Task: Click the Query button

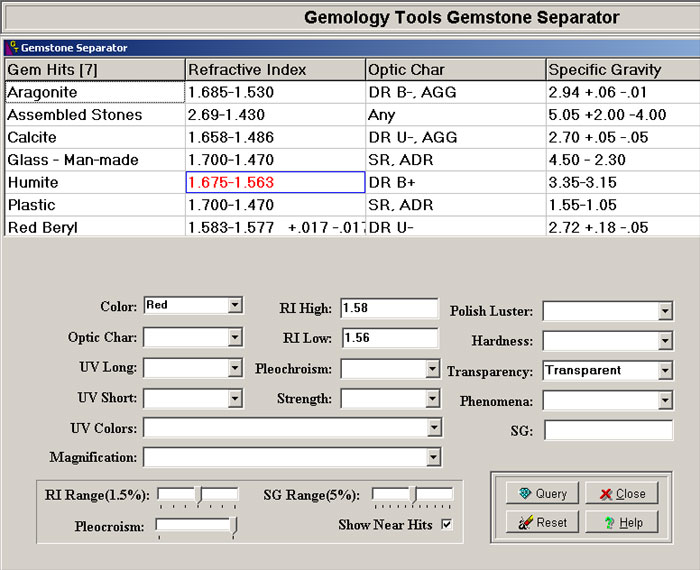Action: (x=542, y=493)
